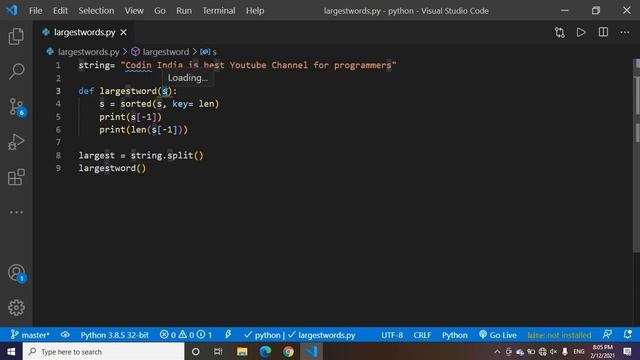Click the master branch in status bar
The width and height of the screenshot is (640, 360).
point(30,335)
